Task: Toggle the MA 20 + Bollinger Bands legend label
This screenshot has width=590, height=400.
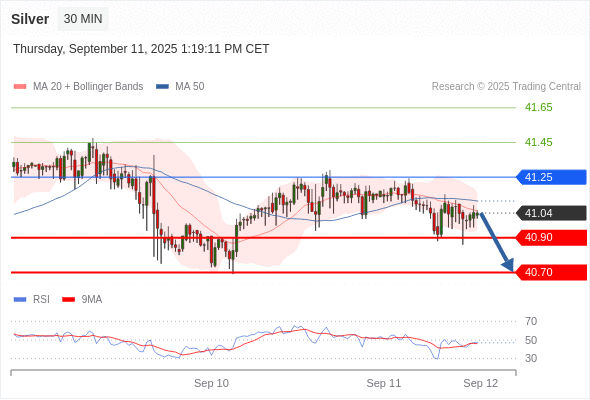Action: [x=88, y=87]
